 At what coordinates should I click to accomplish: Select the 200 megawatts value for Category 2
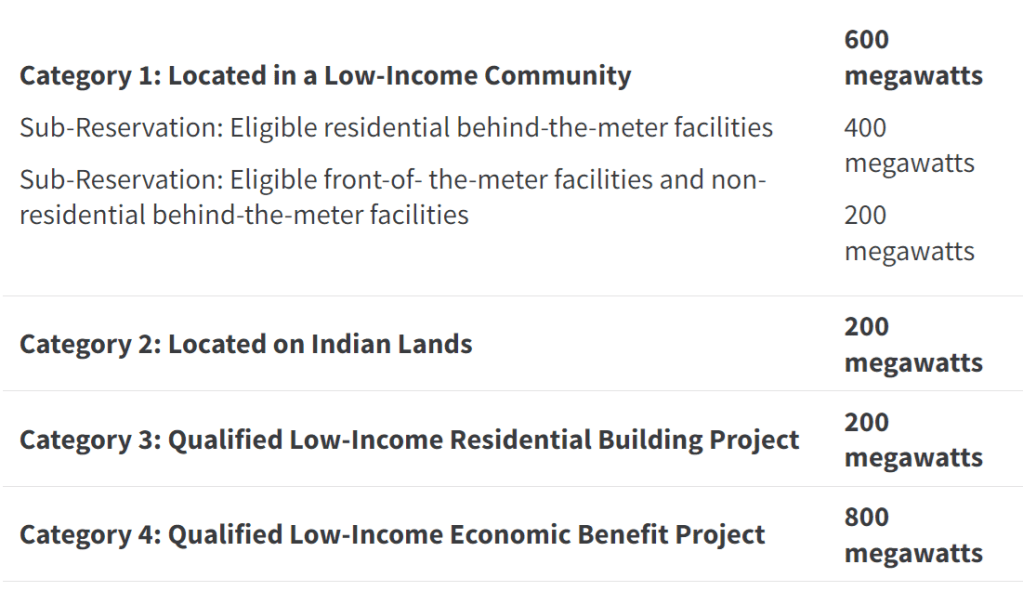pyautogui.click(x=912, y=344)
